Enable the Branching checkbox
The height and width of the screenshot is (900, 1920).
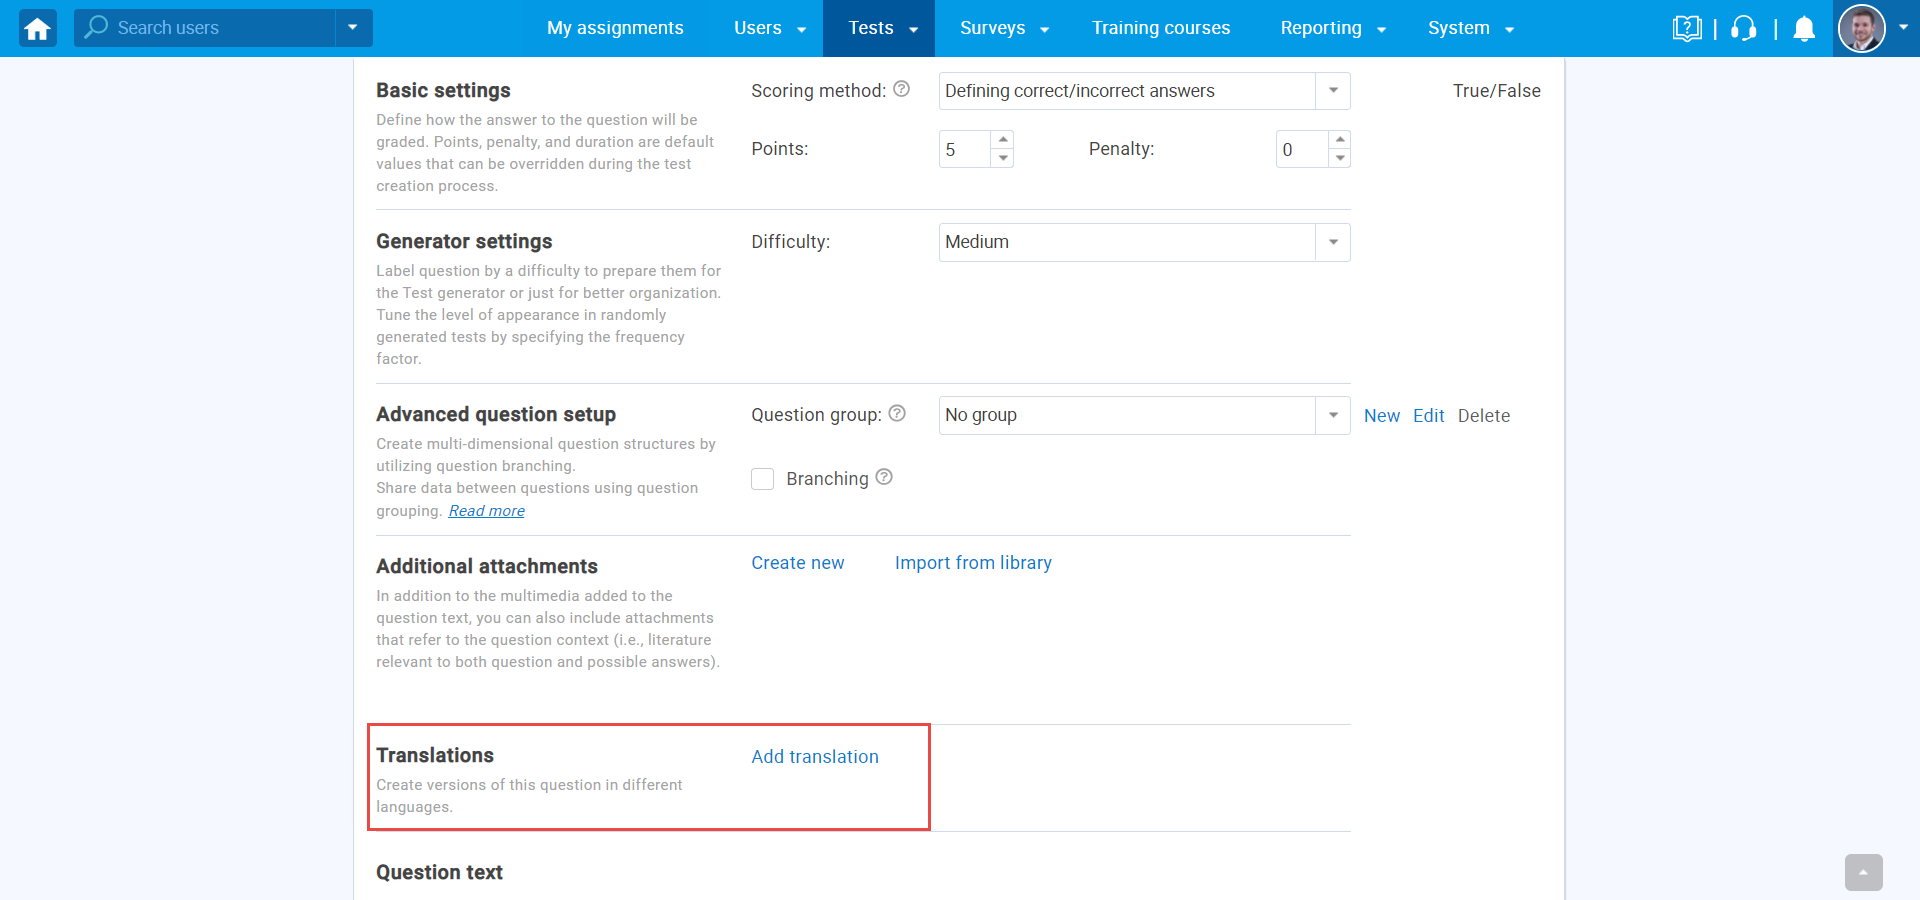[762, 479]
